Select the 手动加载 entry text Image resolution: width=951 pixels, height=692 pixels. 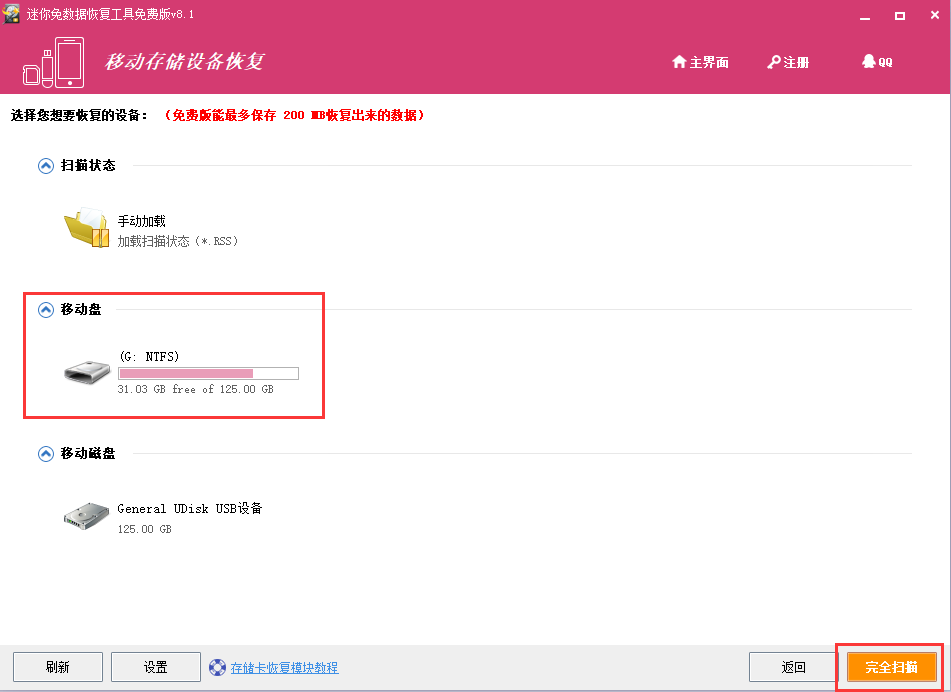pyautogui.click(x=141, y=221)
